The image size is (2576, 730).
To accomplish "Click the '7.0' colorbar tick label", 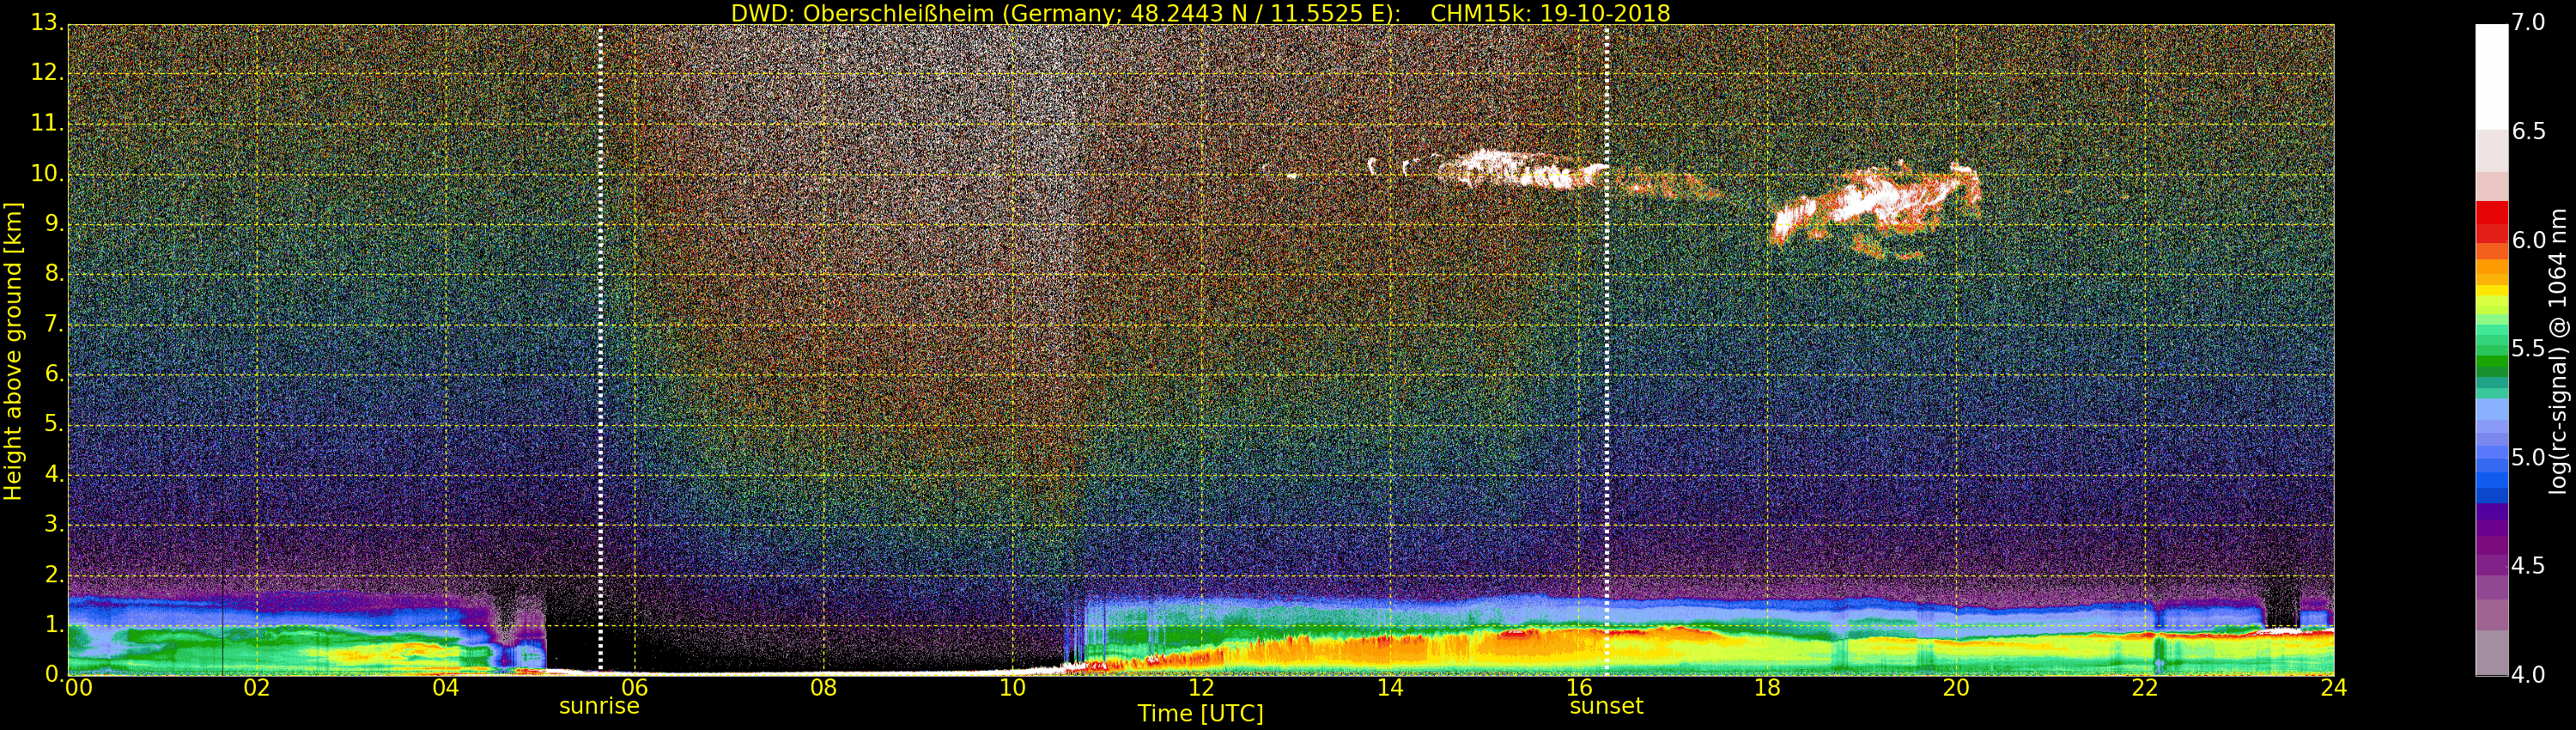I will coord(2529,23).
